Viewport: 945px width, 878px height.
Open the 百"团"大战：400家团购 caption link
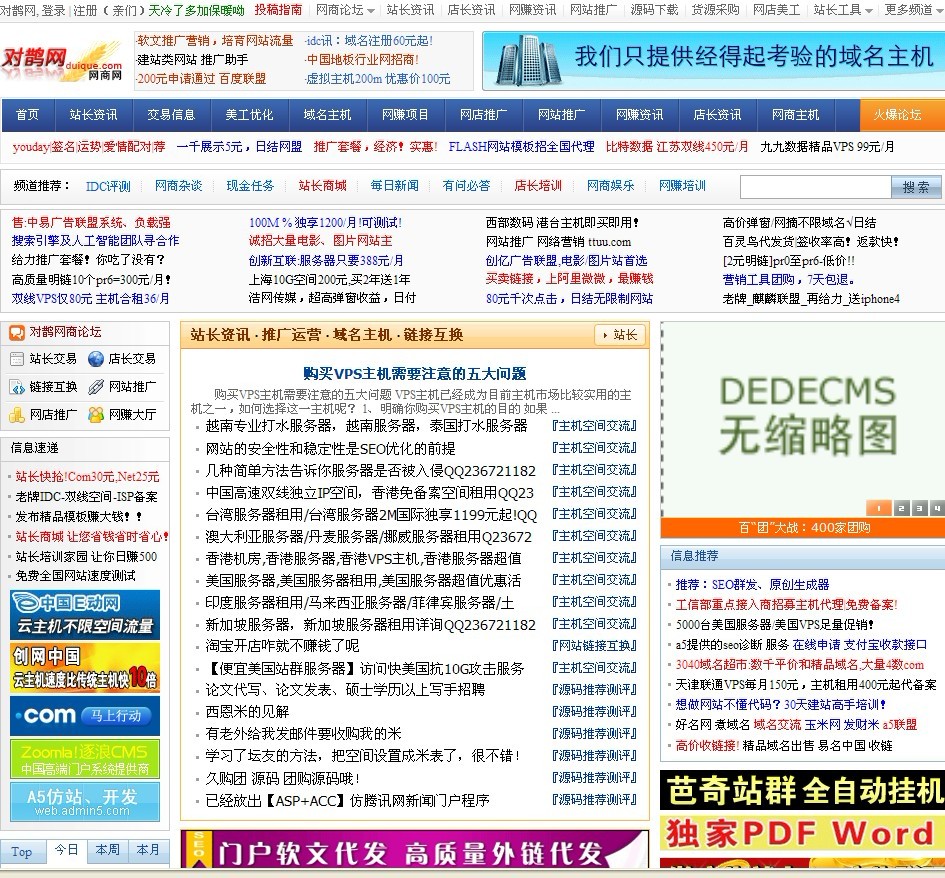805,528
